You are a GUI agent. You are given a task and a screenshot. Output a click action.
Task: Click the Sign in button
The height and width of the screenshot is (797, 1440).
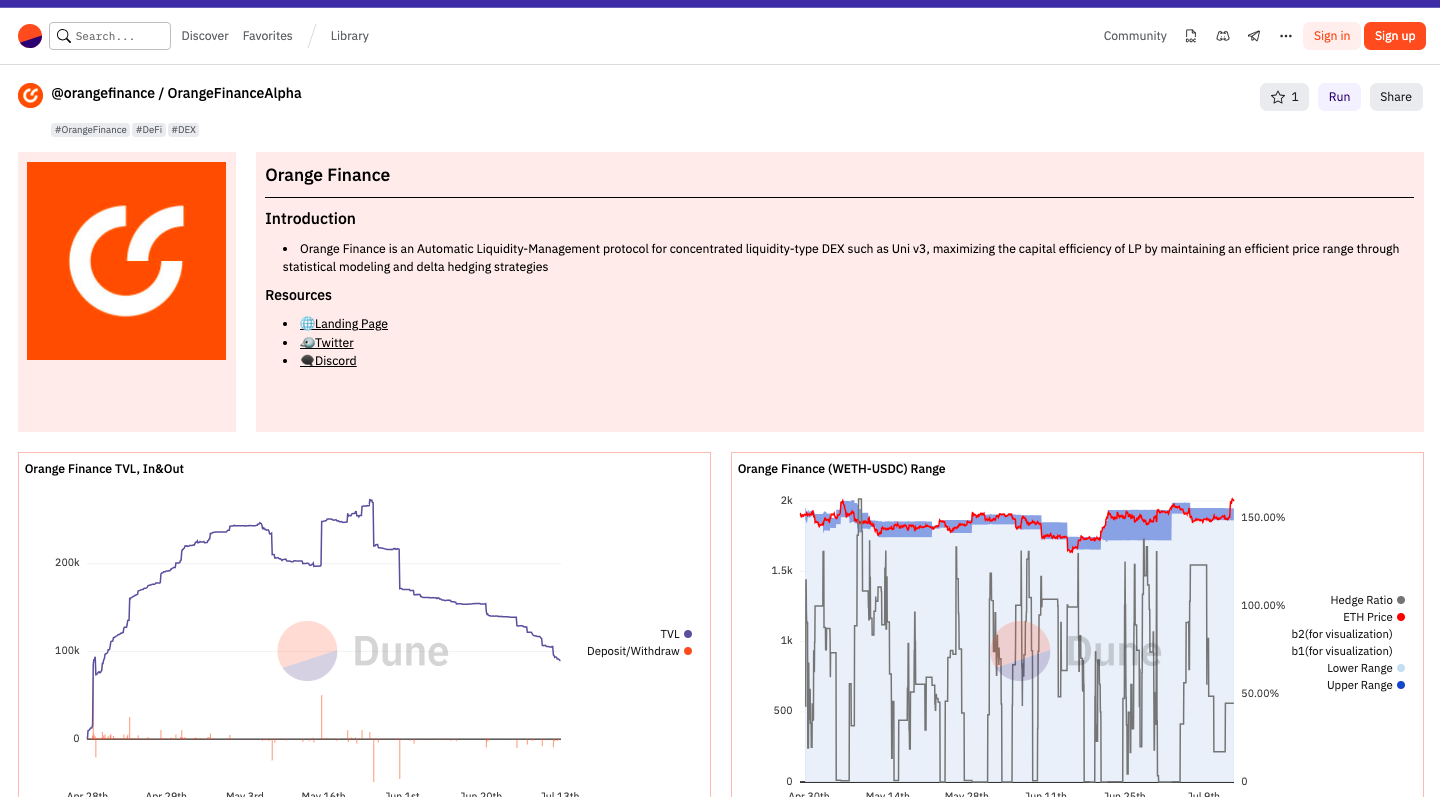click(x=1332, y=36)
